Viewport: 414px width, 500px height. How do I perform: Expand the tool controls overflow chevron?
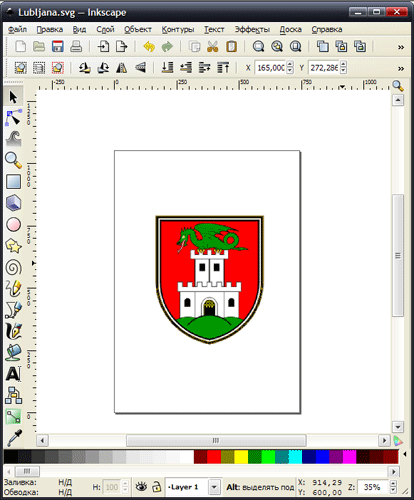pos(401,69)
